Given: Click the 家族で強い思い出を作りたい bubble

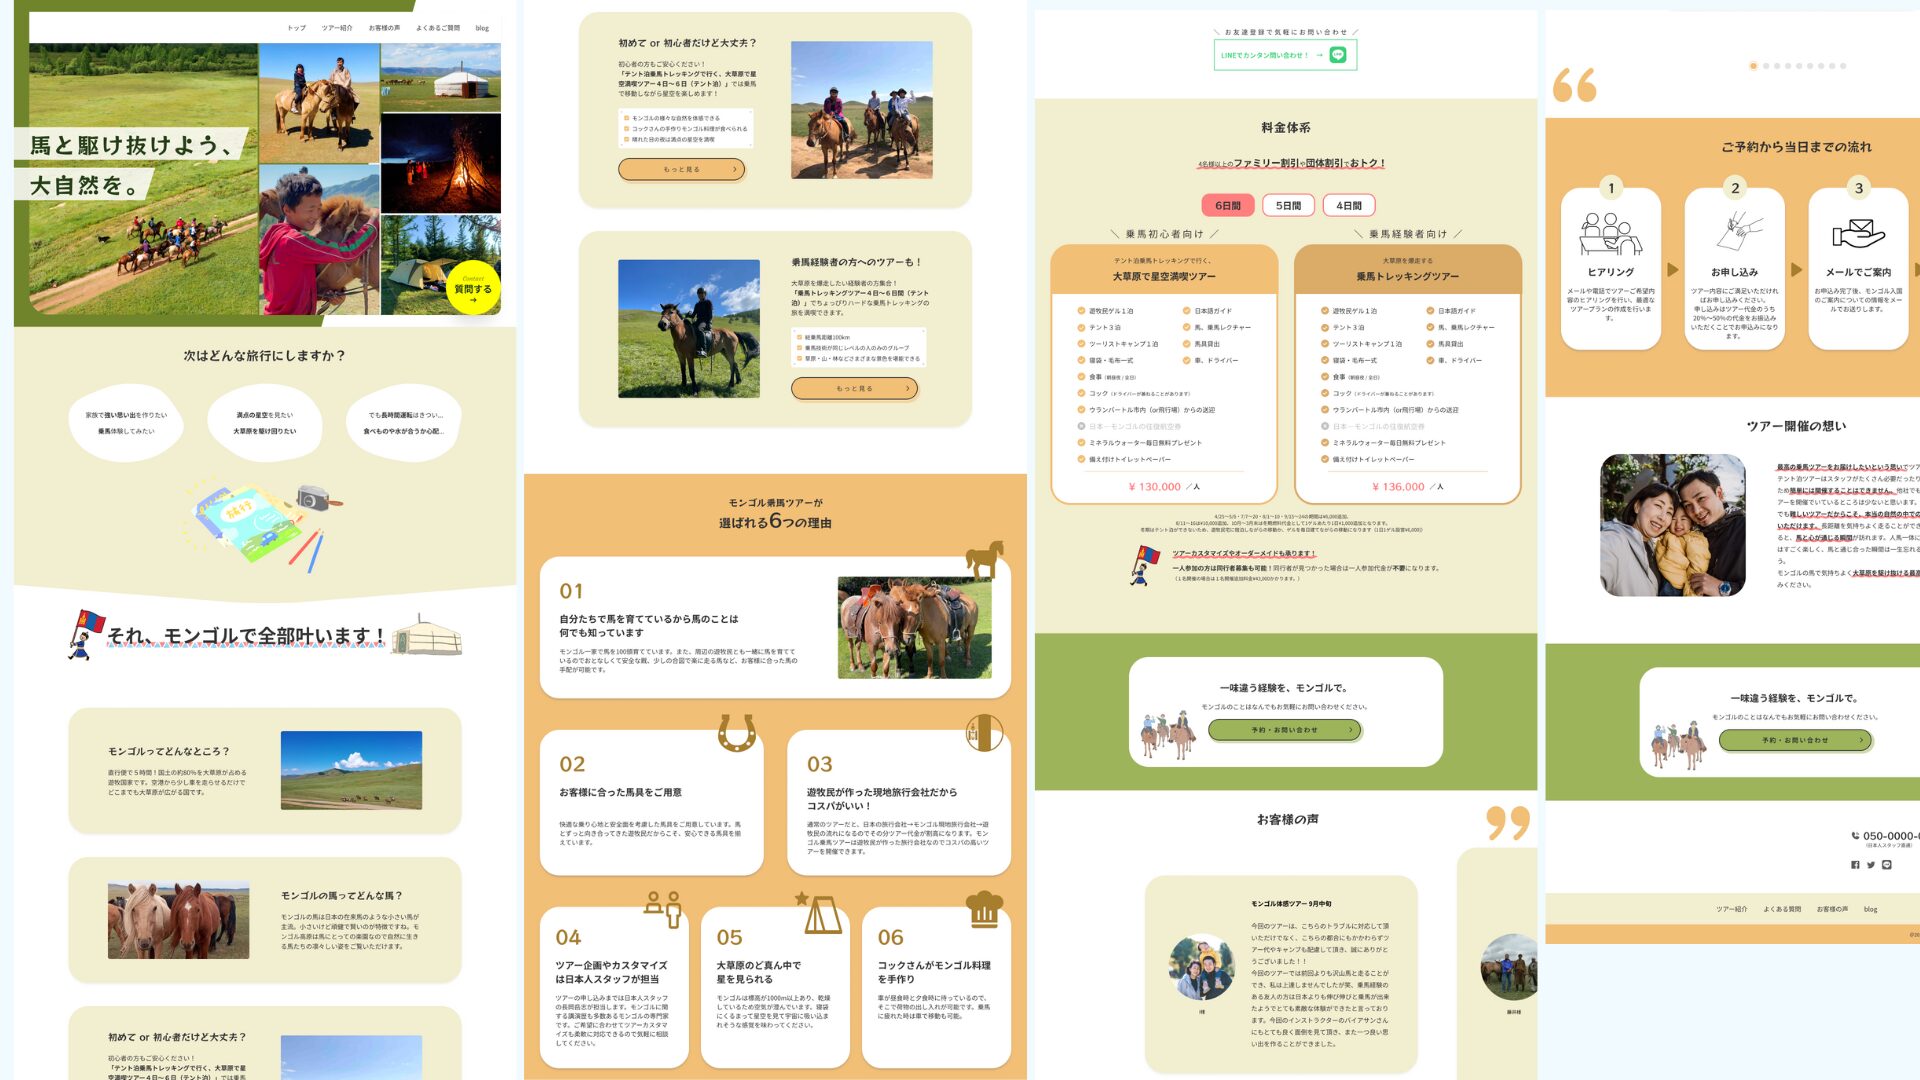Looking at the screenshot, I should click(126, 423).
